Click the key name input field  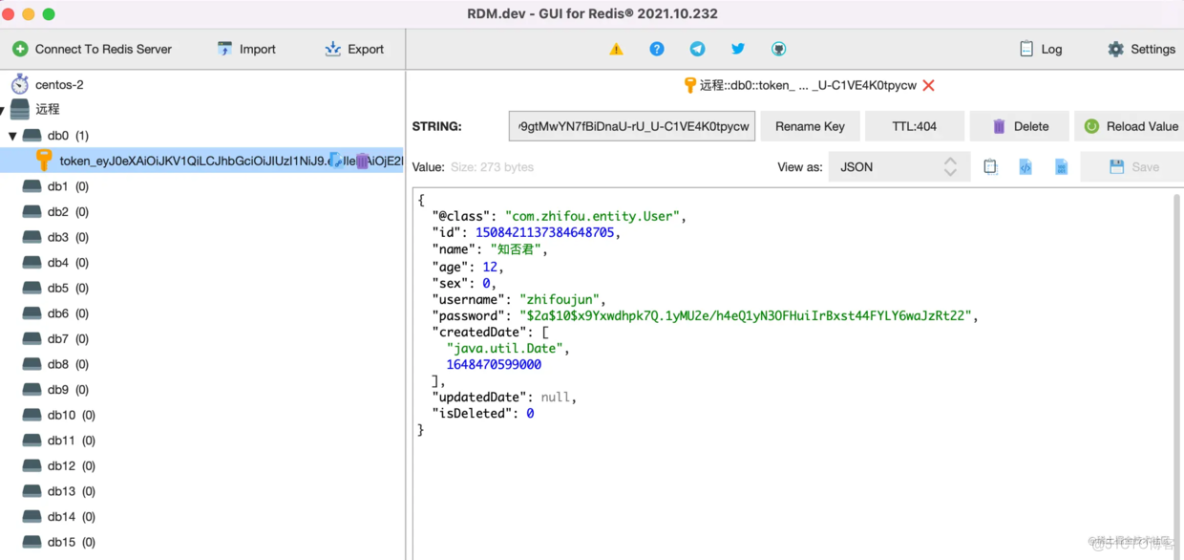[x=632, y=126]
